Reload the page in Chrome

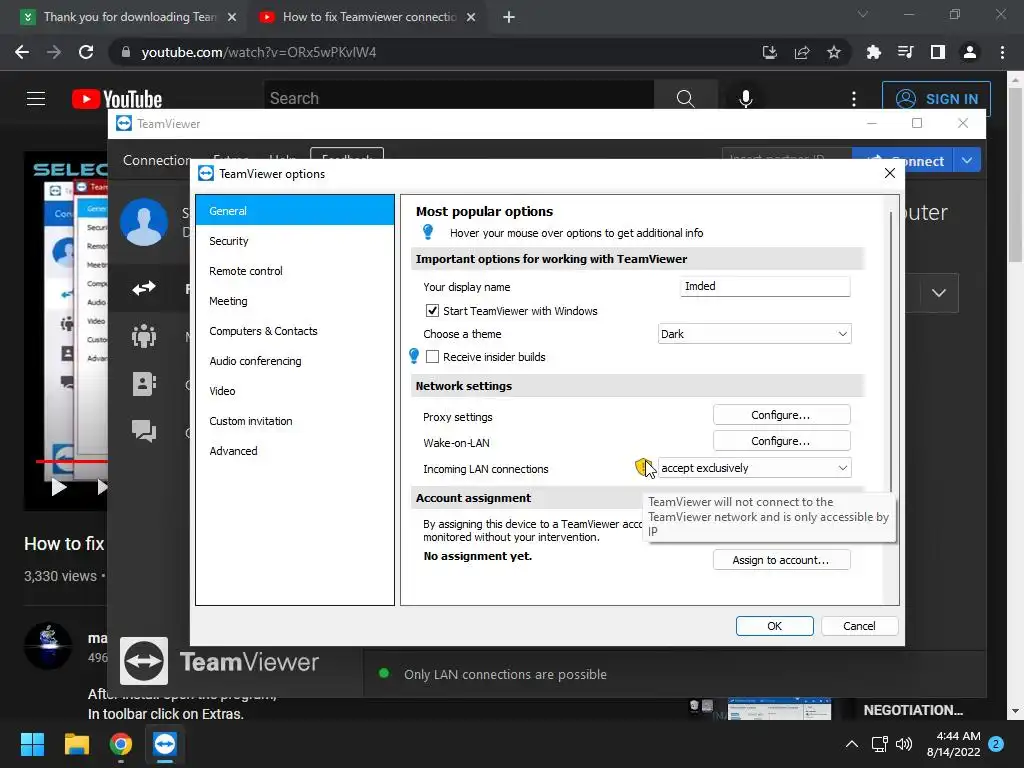[x=86, y=52]
